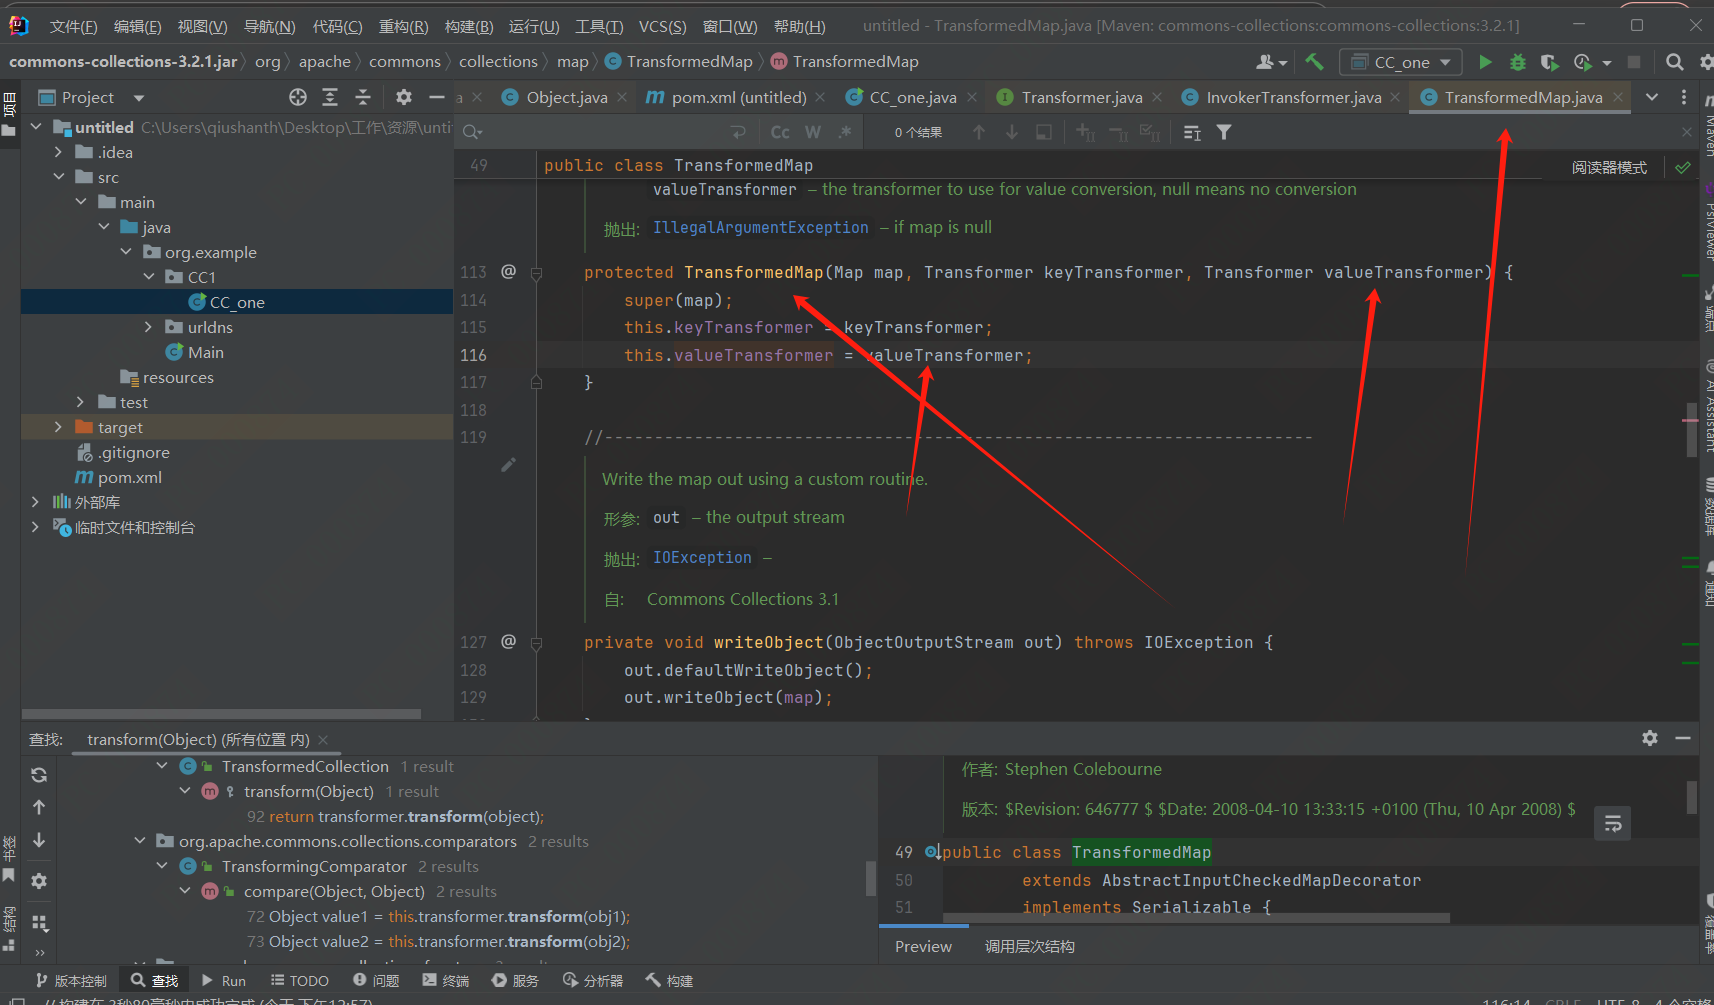
Task: Open the CC_one run configuration dropdown
Action: point(1400,62)
